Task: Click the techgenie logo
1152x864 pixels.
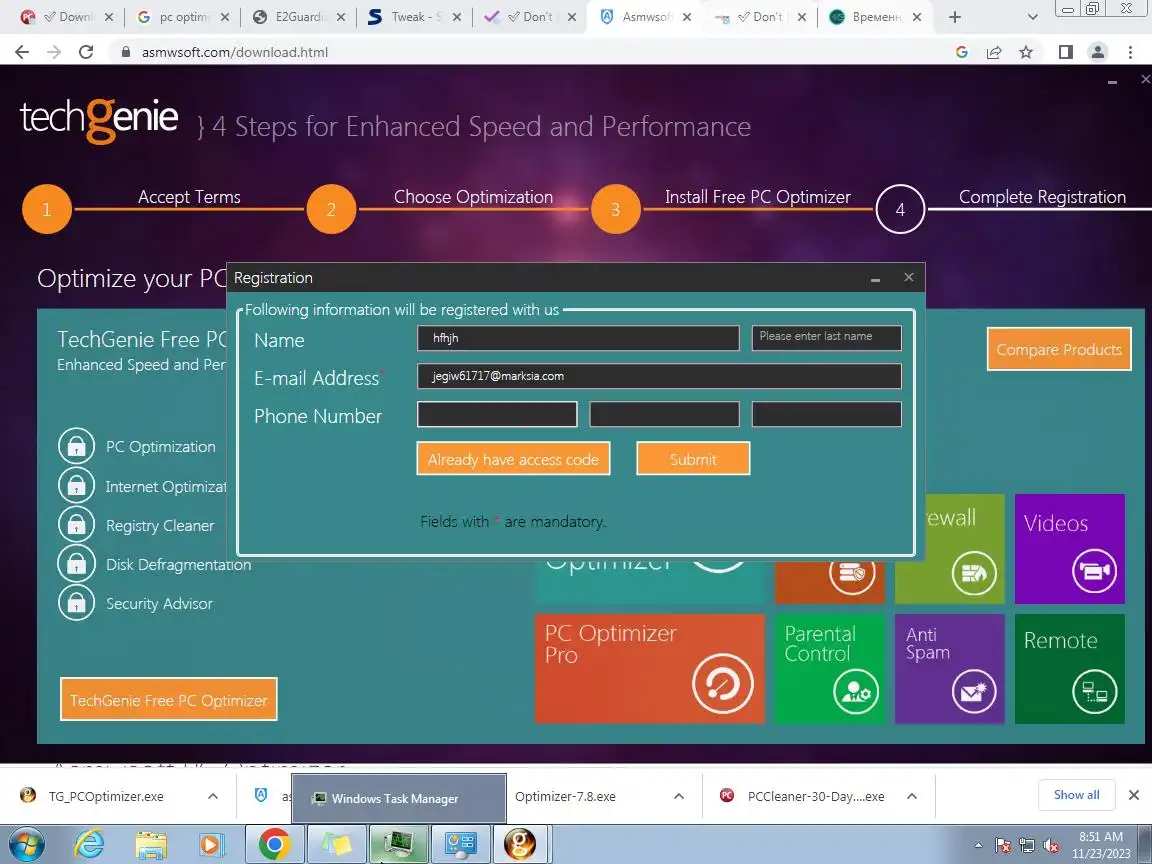Action: click(x=99, y=120)
